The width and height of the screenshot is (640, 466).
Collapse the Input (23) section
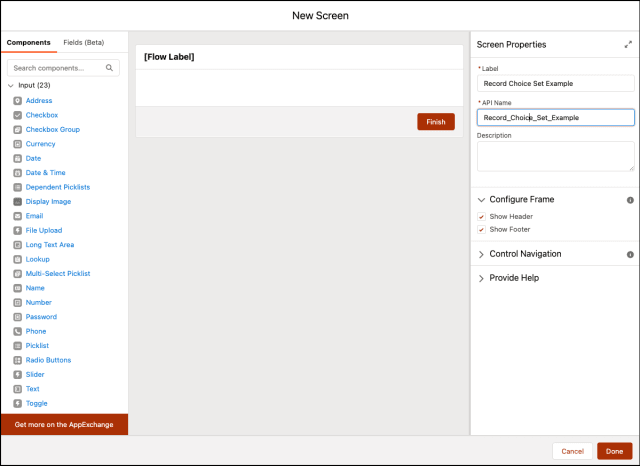11,86
